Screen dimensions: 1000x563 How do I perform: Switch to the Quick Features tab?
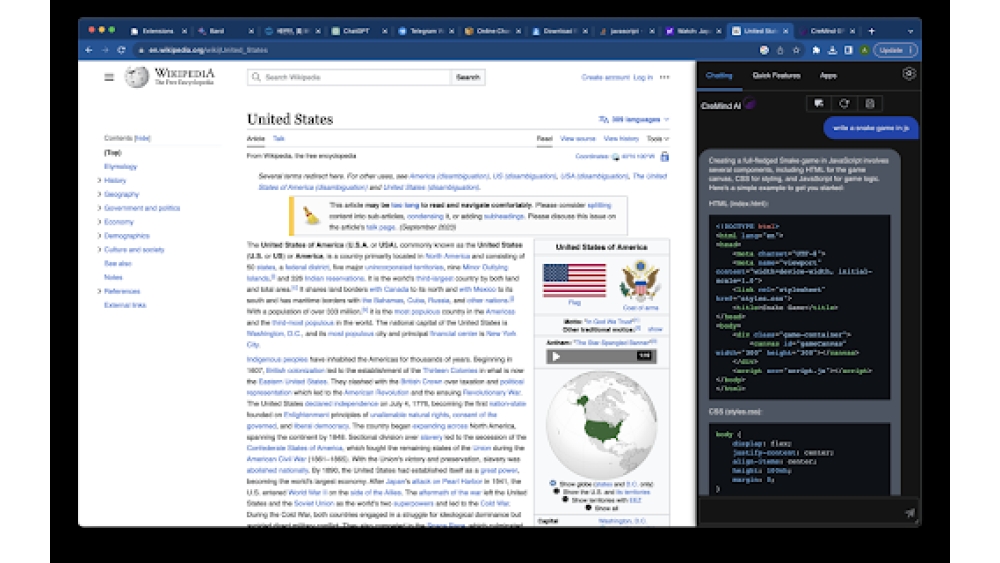(x=776, y=75)
